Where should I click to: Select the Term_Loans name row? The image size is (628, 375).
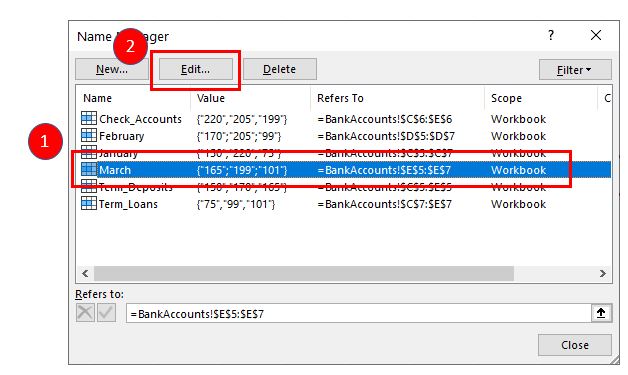346,204
